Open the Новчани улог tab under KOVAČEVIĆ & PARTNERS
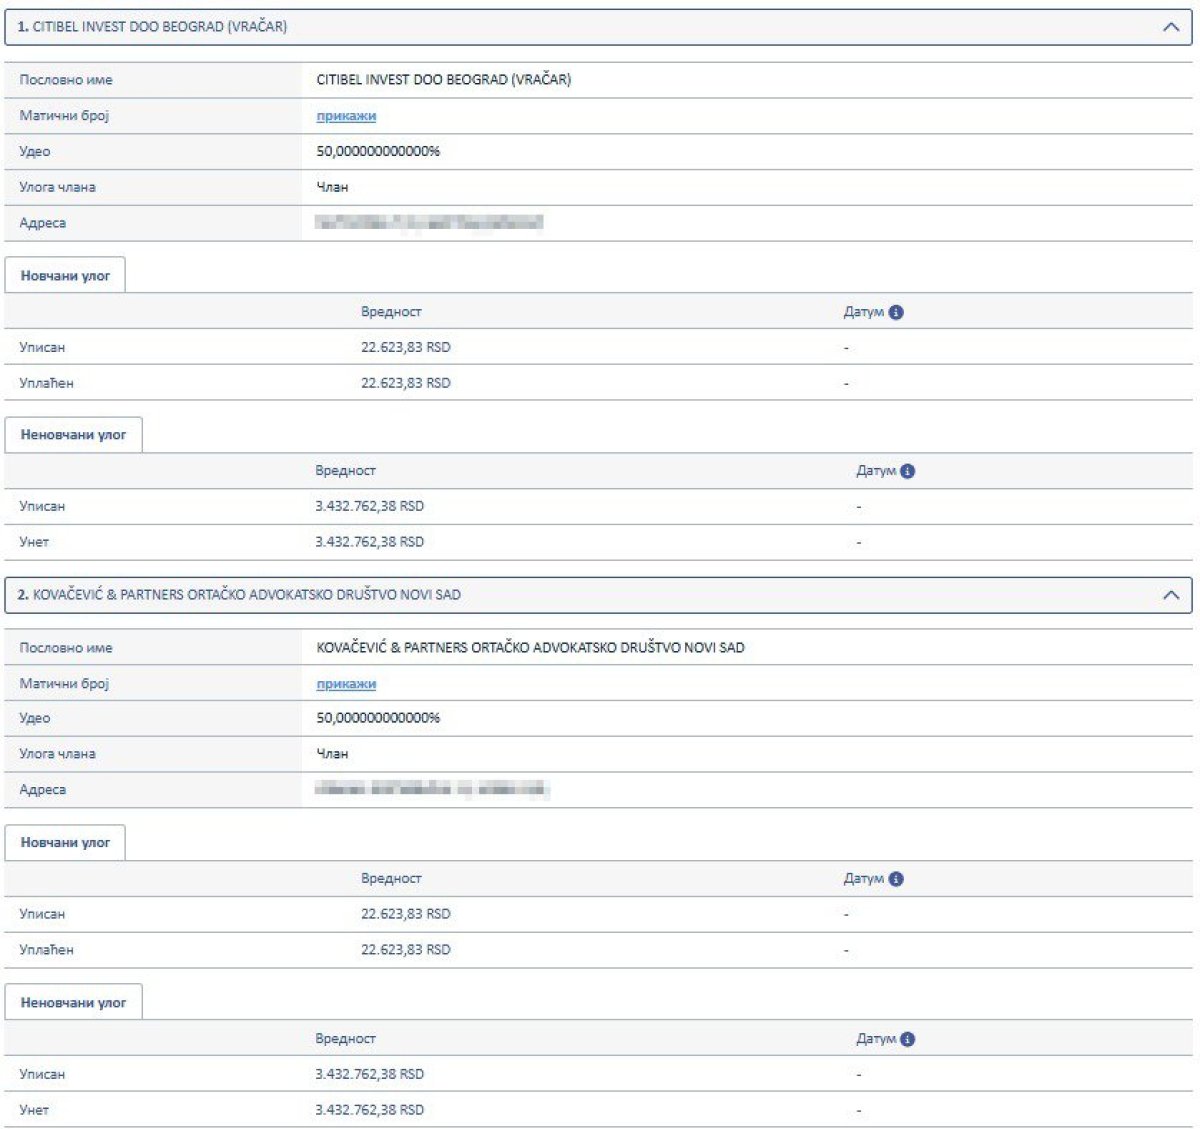This screenshot has width=1200, height=1129. click(65, 843)
